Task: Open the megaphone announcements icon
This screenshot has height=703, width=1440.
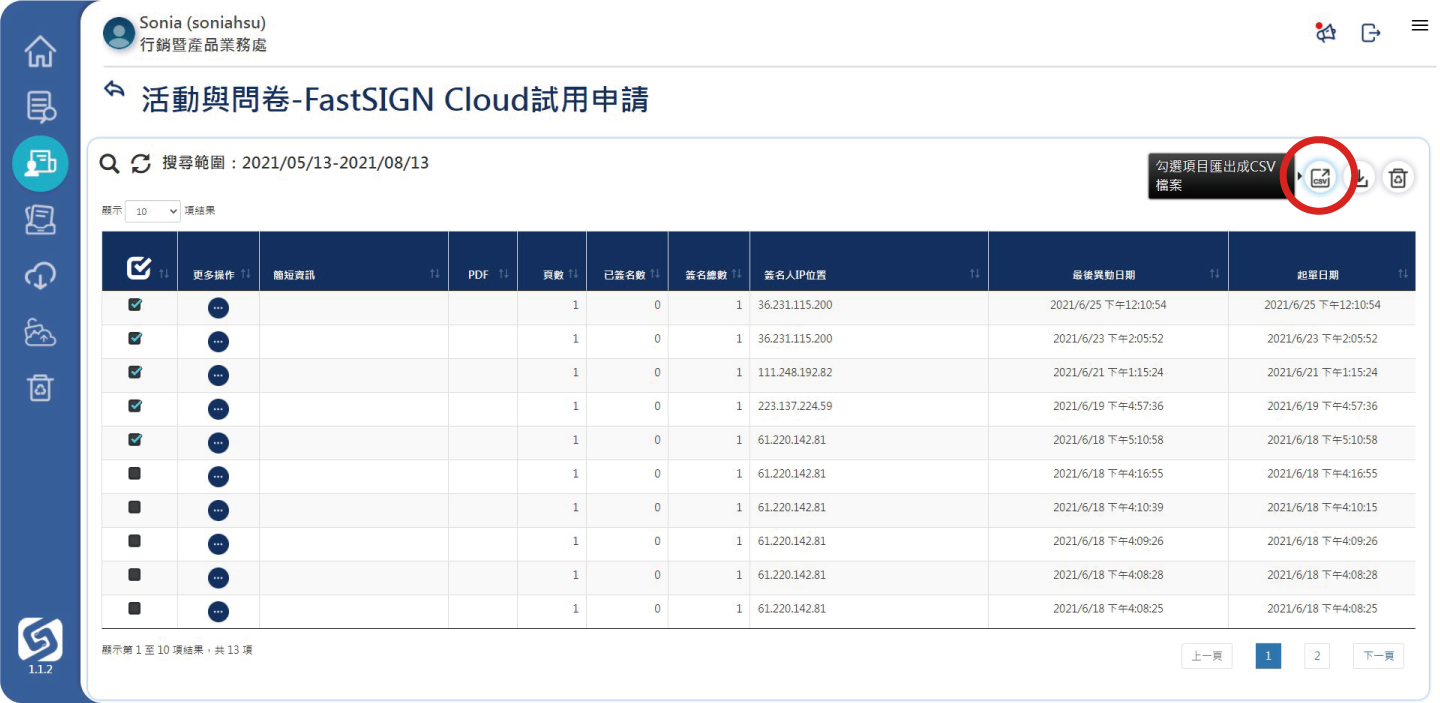Action: (1326, 33)
